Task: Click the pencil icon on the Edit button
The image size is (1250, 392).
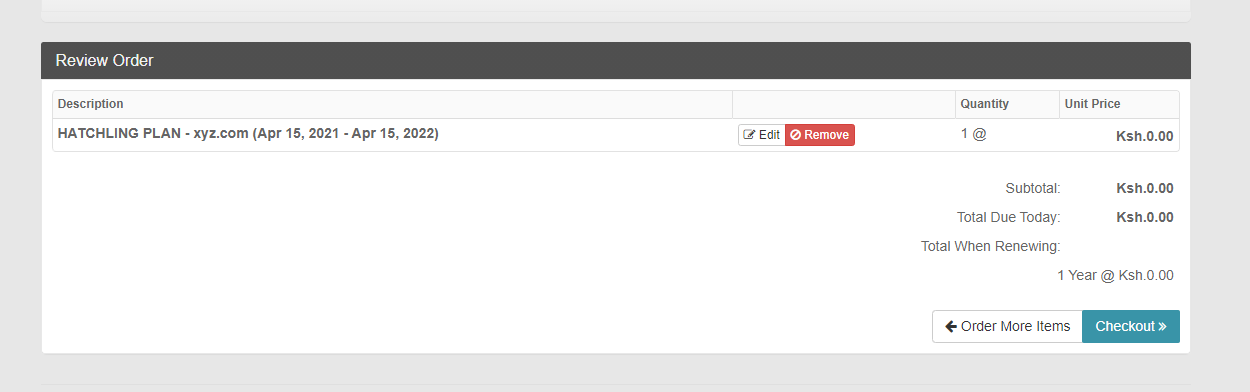Action: tap(749, 135)
